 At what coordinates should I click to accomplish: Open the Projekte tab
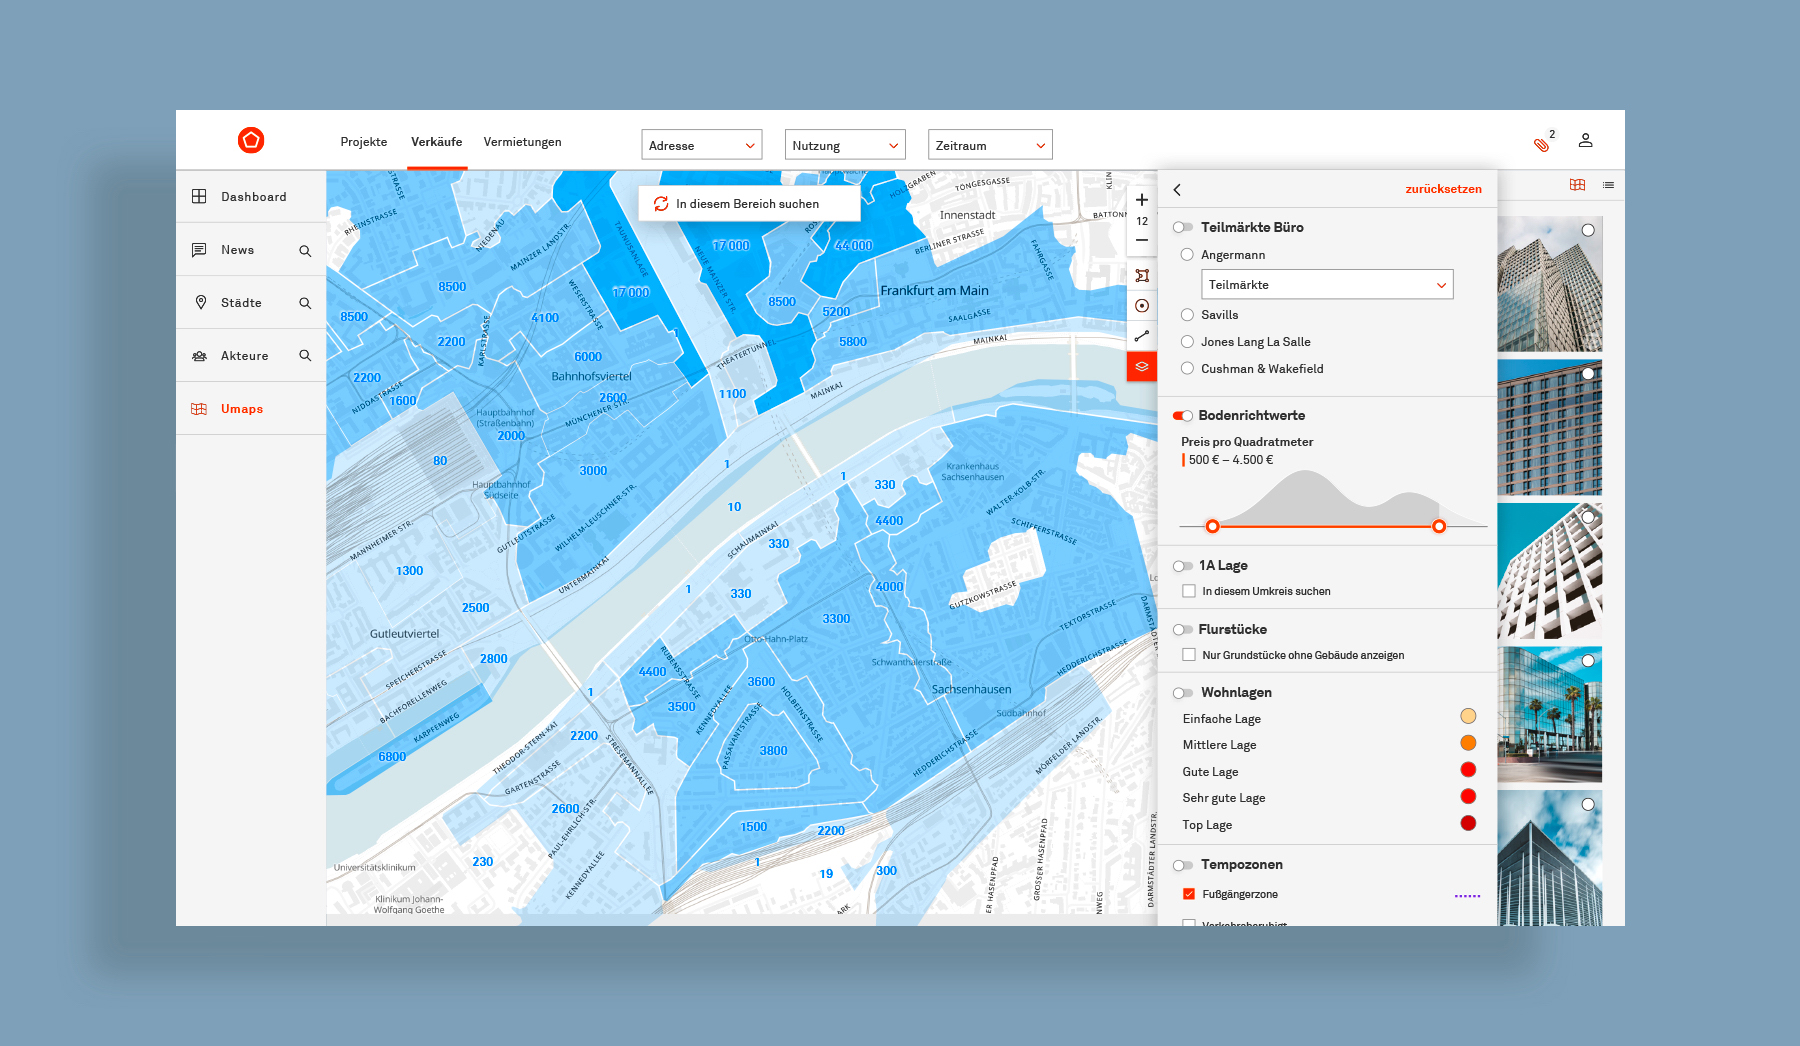[x=364, y=142]
